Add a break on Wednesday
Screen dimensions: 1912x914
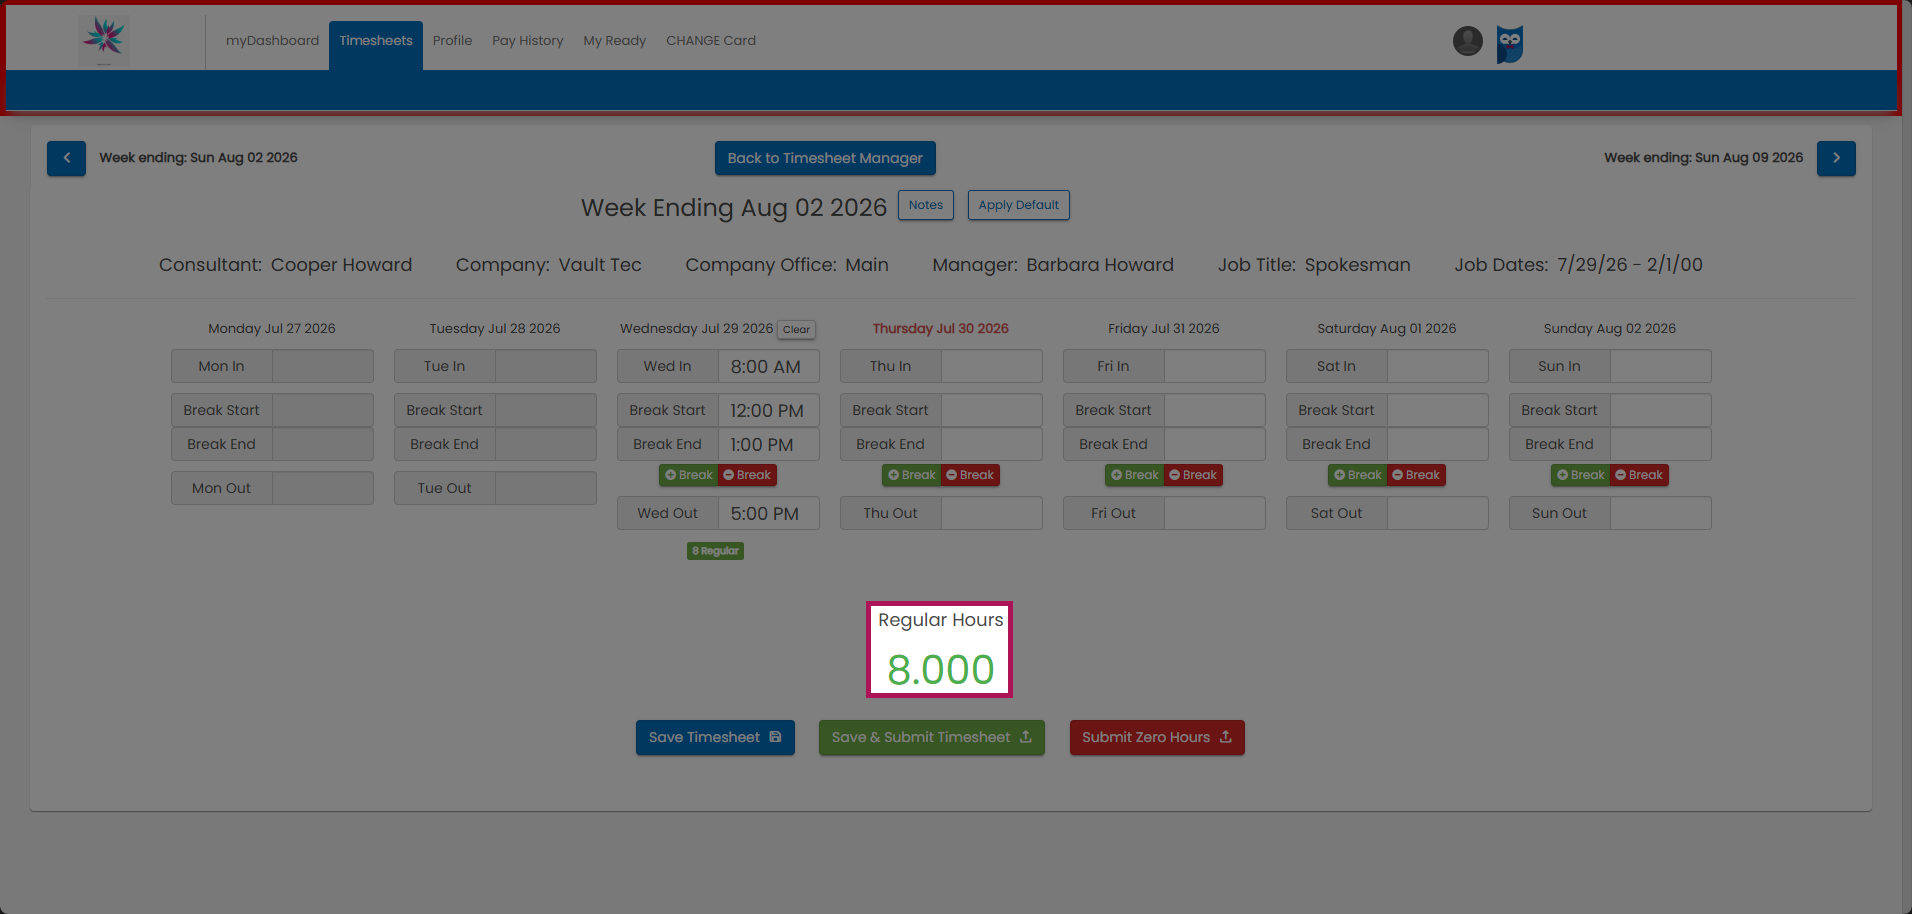688,475
